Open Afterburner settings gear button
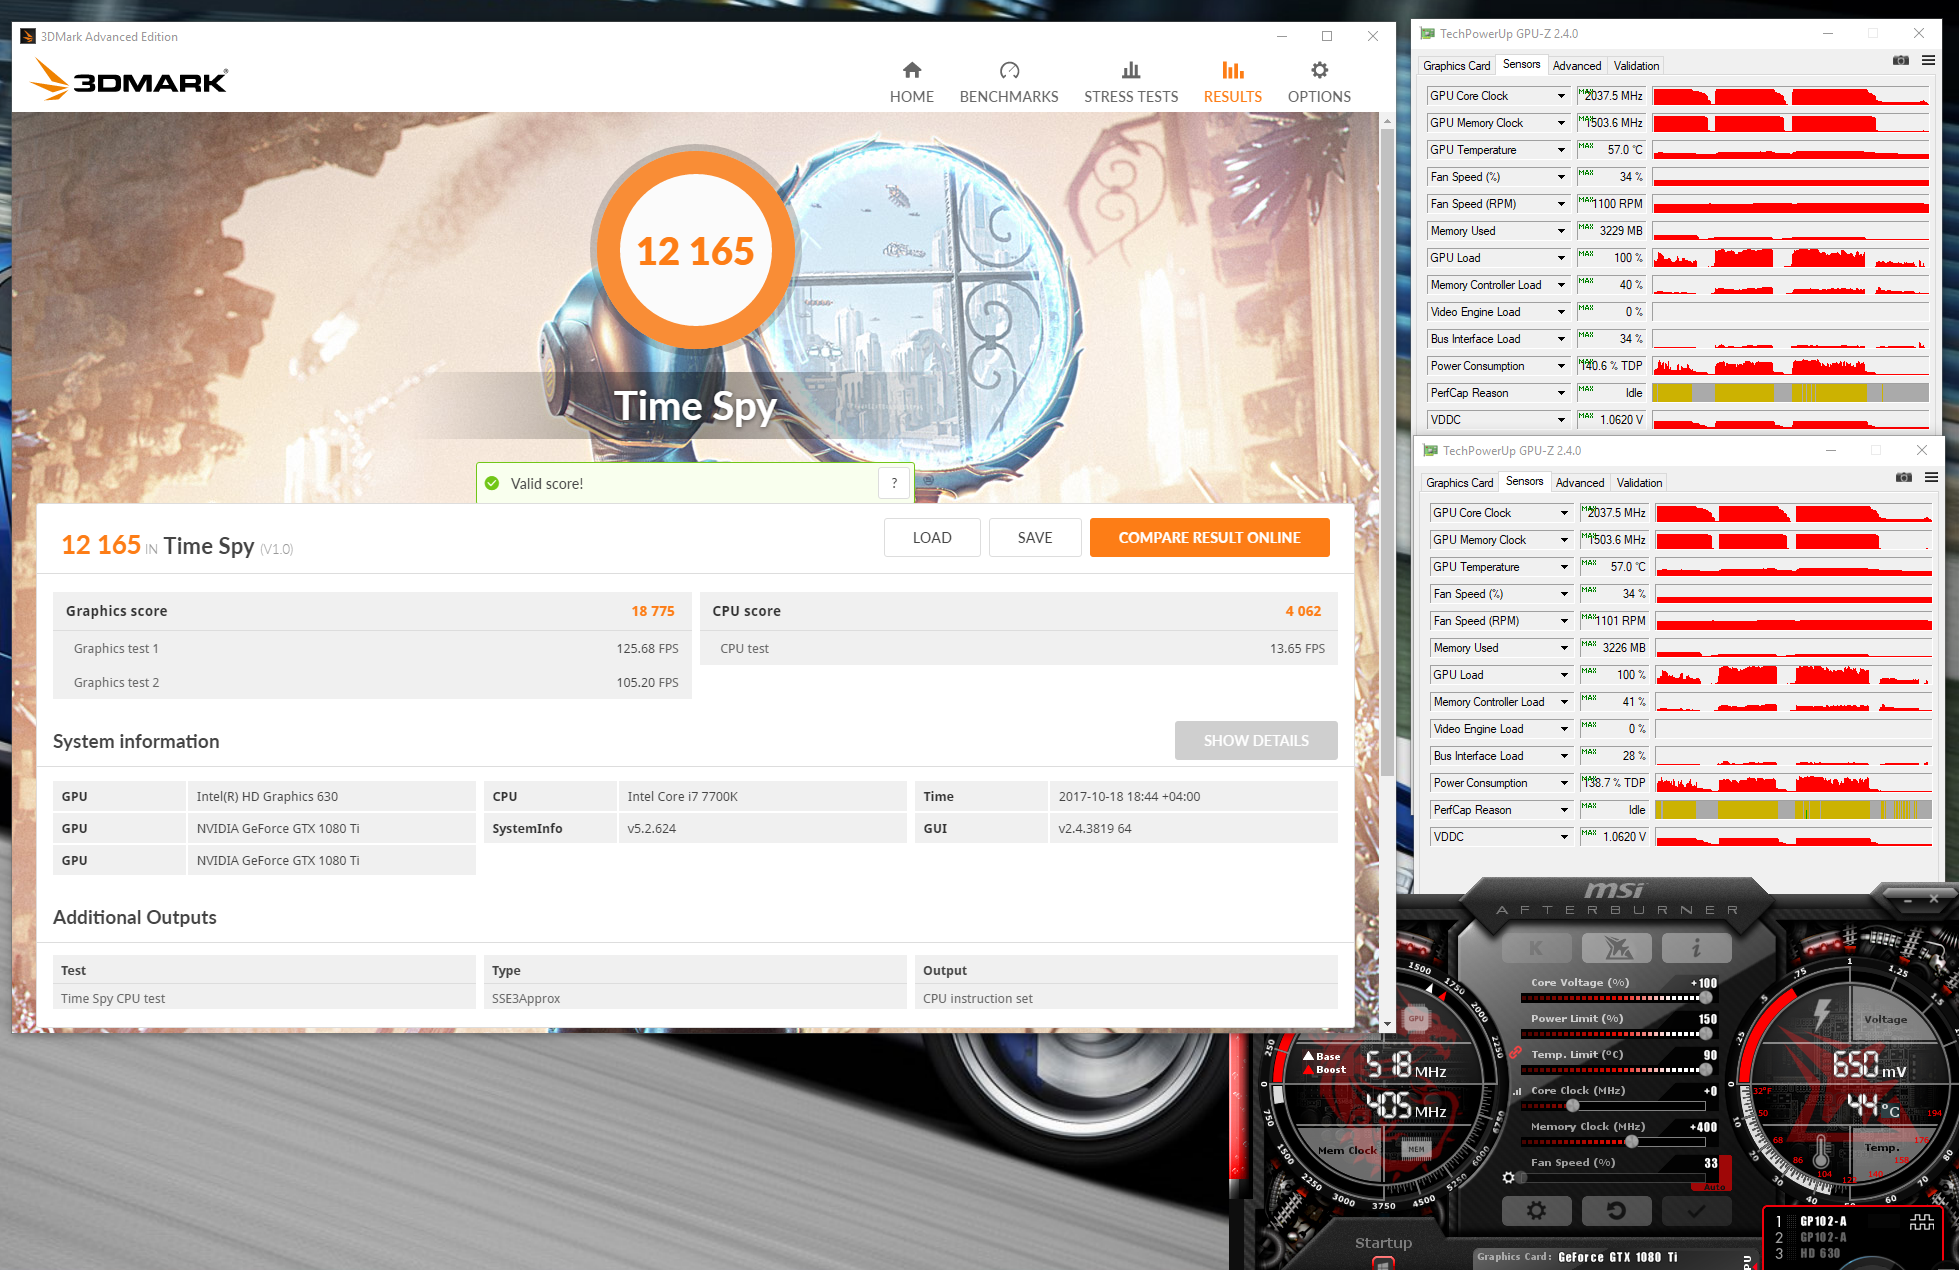 pyautogui.click(x=1536, y=1211)
